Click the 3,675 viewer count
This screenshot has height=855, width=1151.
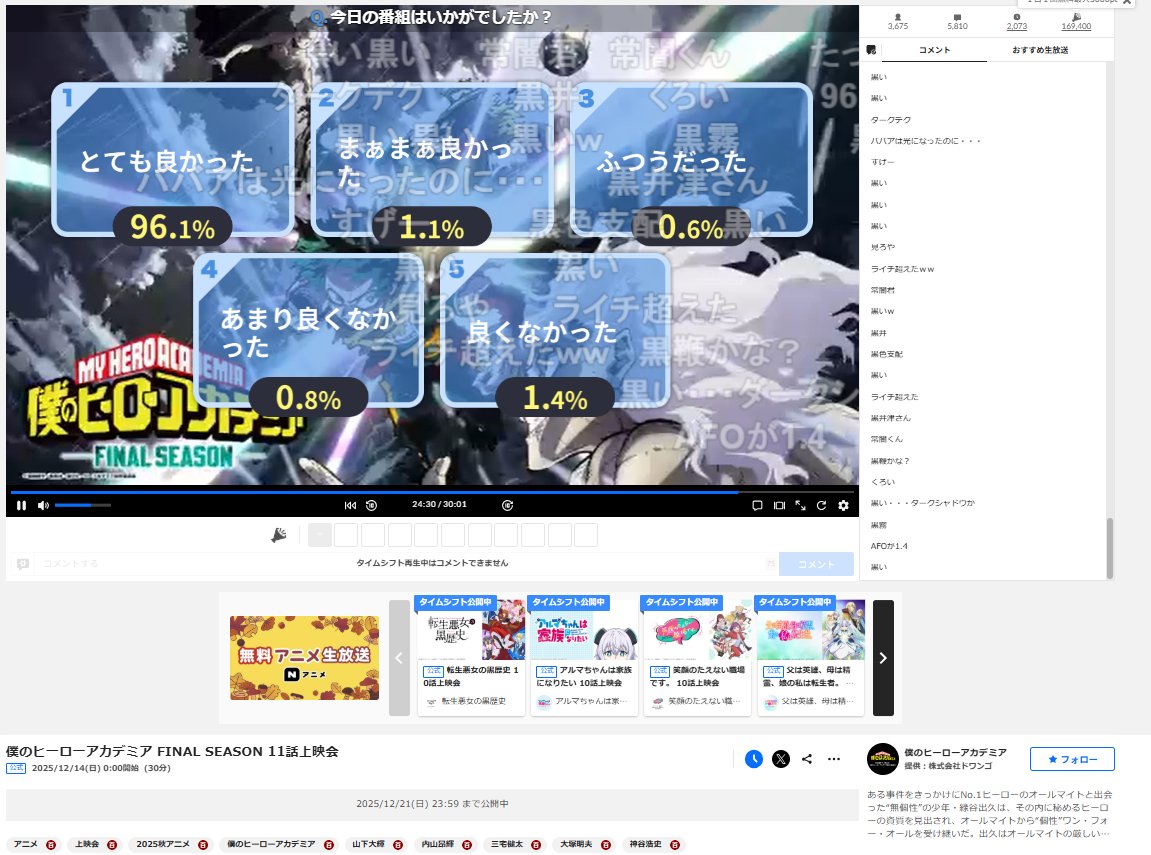(898, 22)
